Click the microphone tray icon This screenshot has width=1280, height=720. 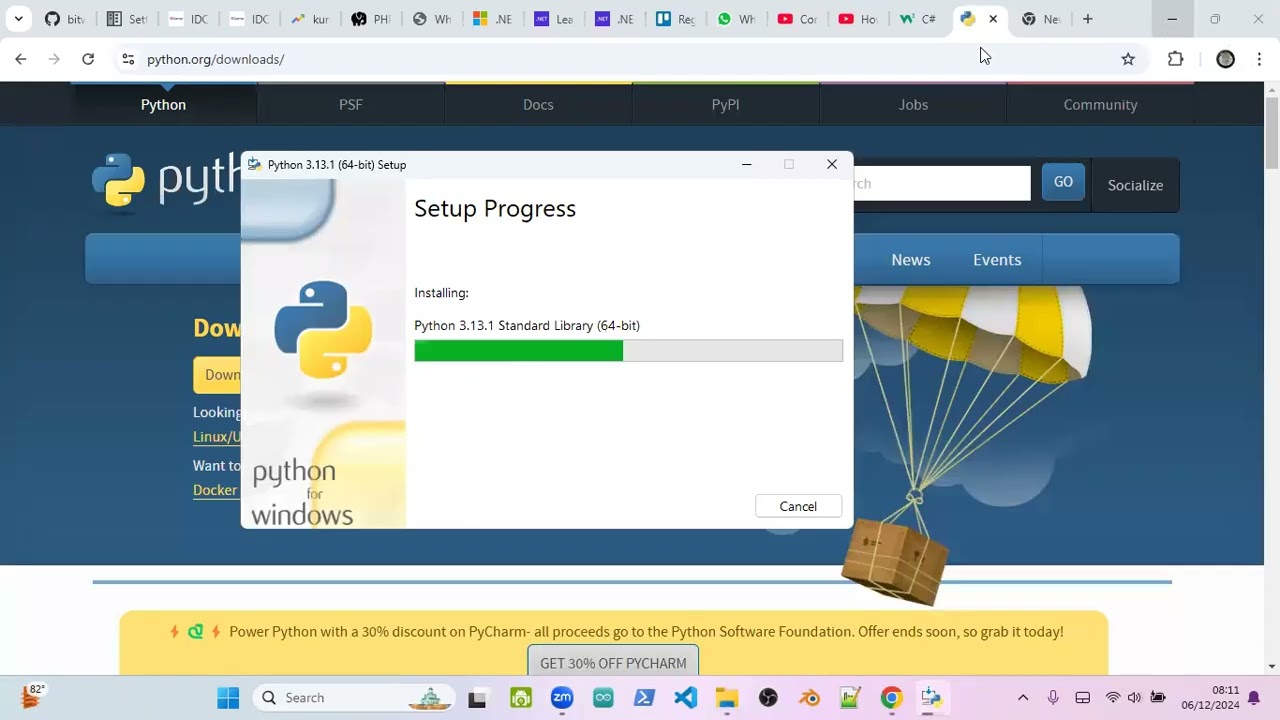pyautogui.click(x=1053, y=698)
